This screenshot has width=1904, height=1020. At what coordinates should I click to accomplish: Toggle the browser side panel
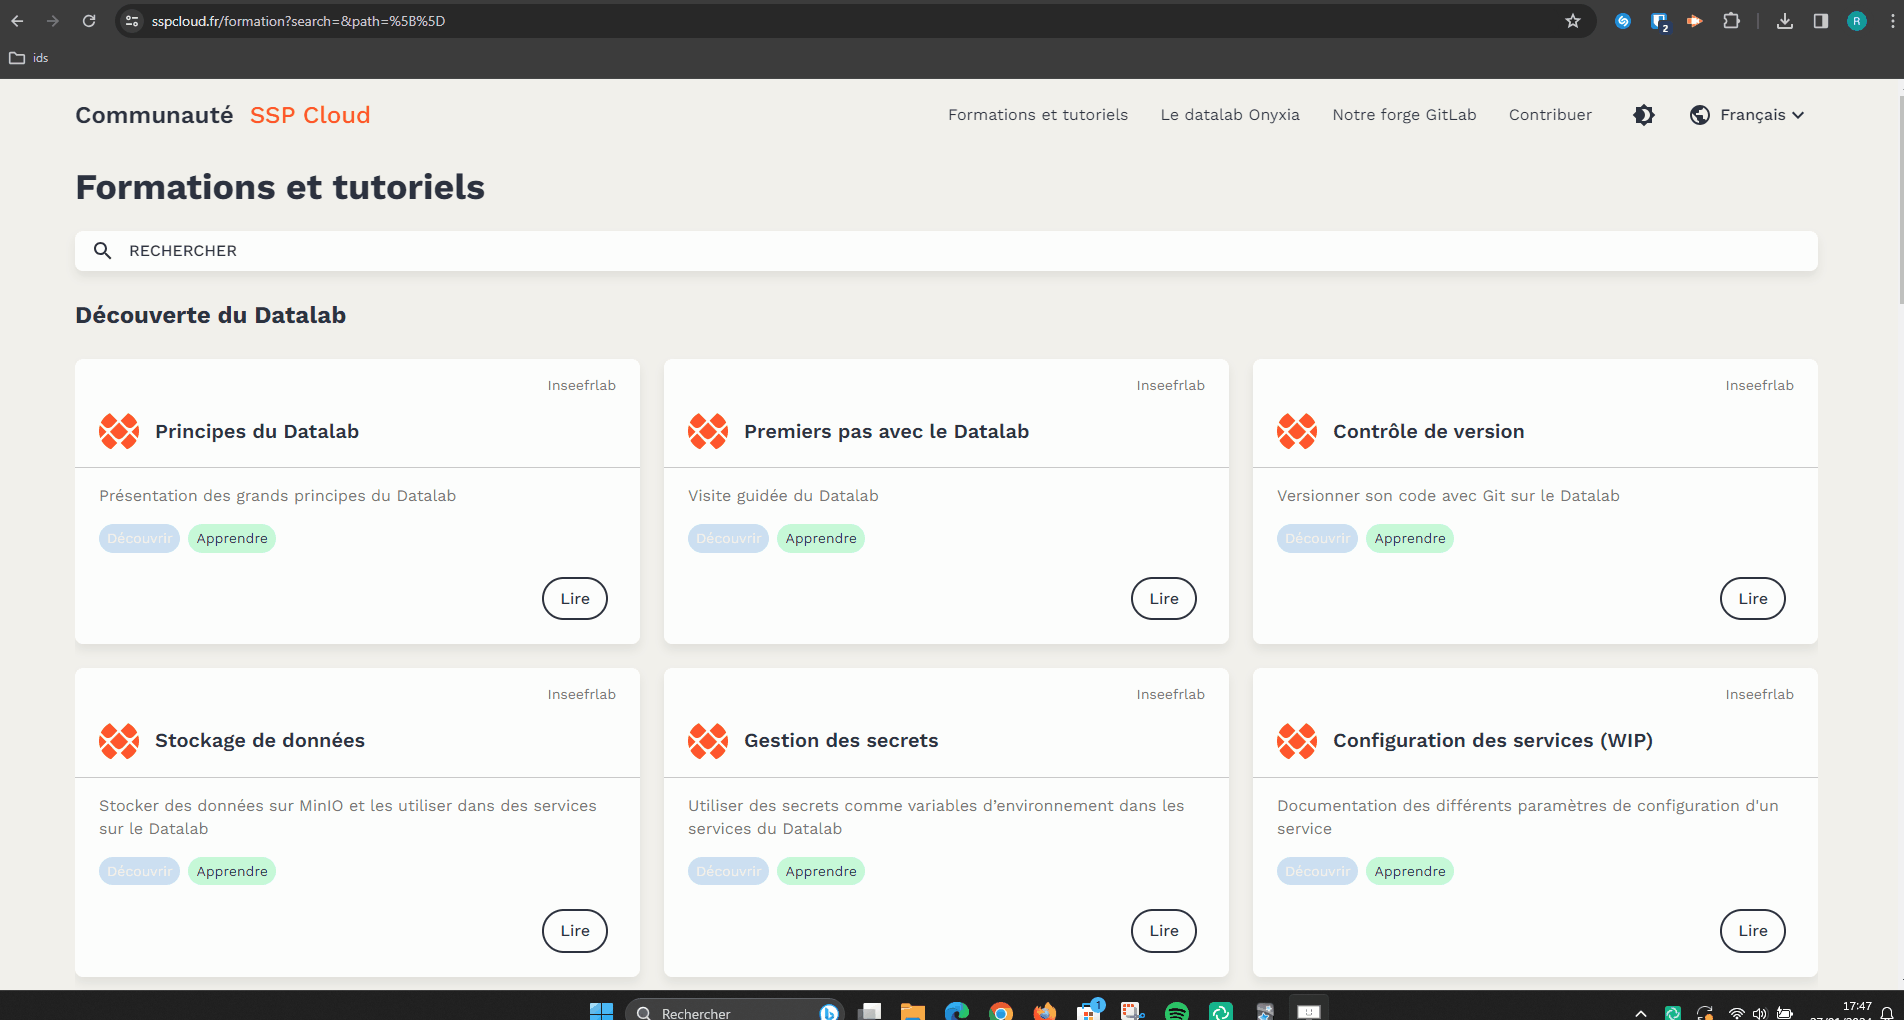coord(1821,21)
